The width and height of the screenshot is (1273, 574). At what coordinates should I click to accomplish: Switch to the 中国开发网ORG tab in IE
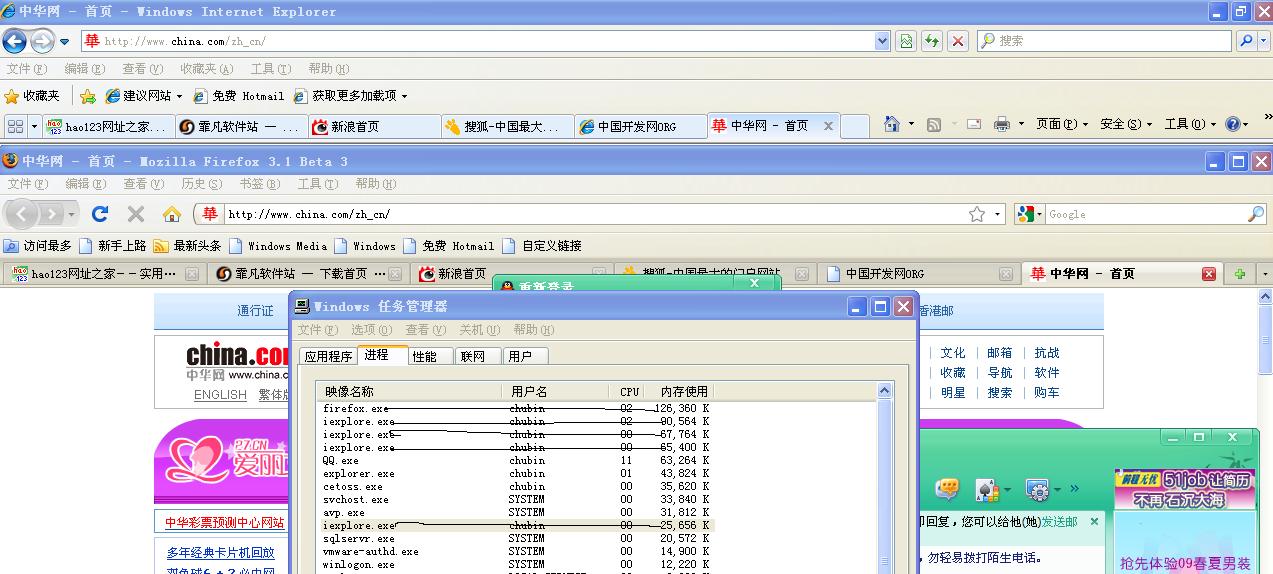640,126
